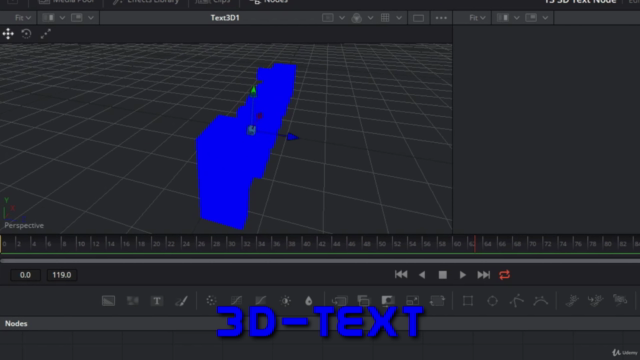Add a Brightness Contrast sun node
640x360 pixels.
tap(285, 301)
